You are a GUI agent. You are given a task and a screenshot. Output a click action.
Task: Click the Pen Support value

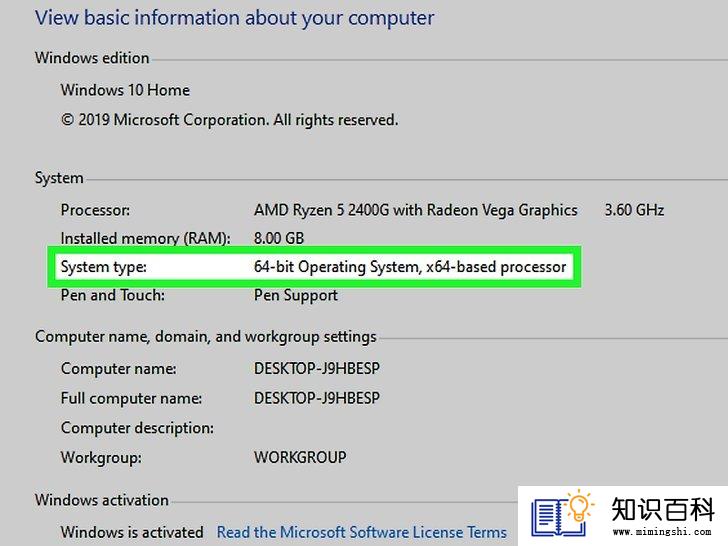296,296
